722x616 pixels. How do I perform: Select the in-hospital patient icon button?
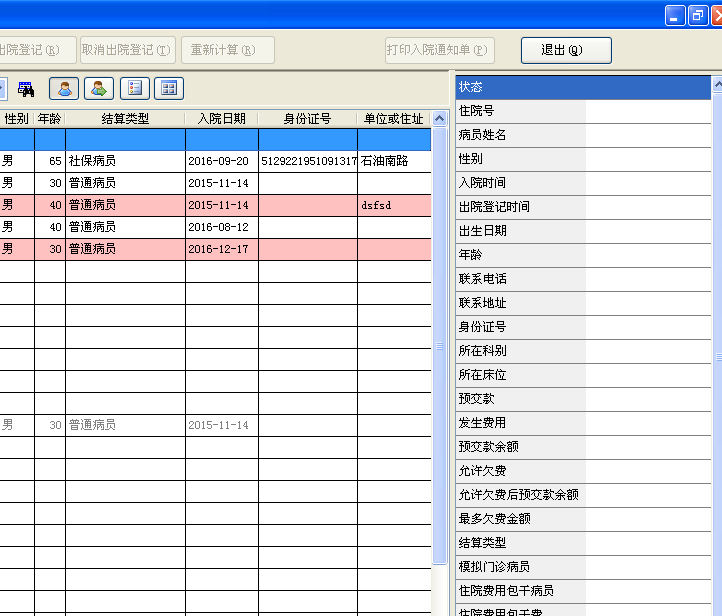point(64,88)
